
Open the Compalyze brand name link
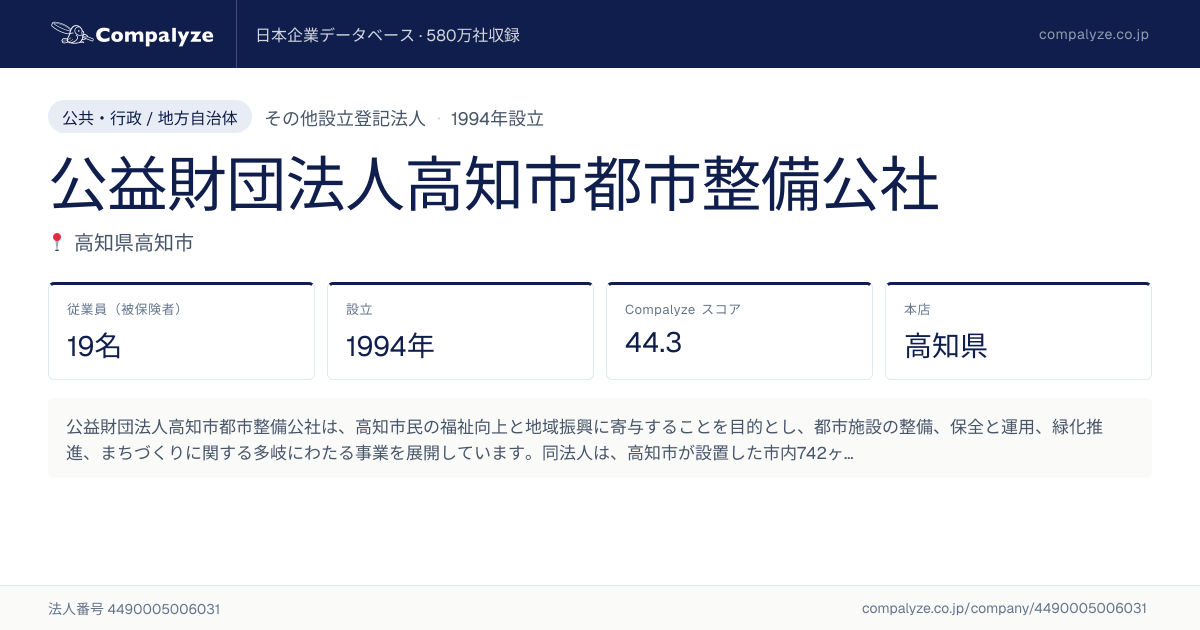pos(155,35)
